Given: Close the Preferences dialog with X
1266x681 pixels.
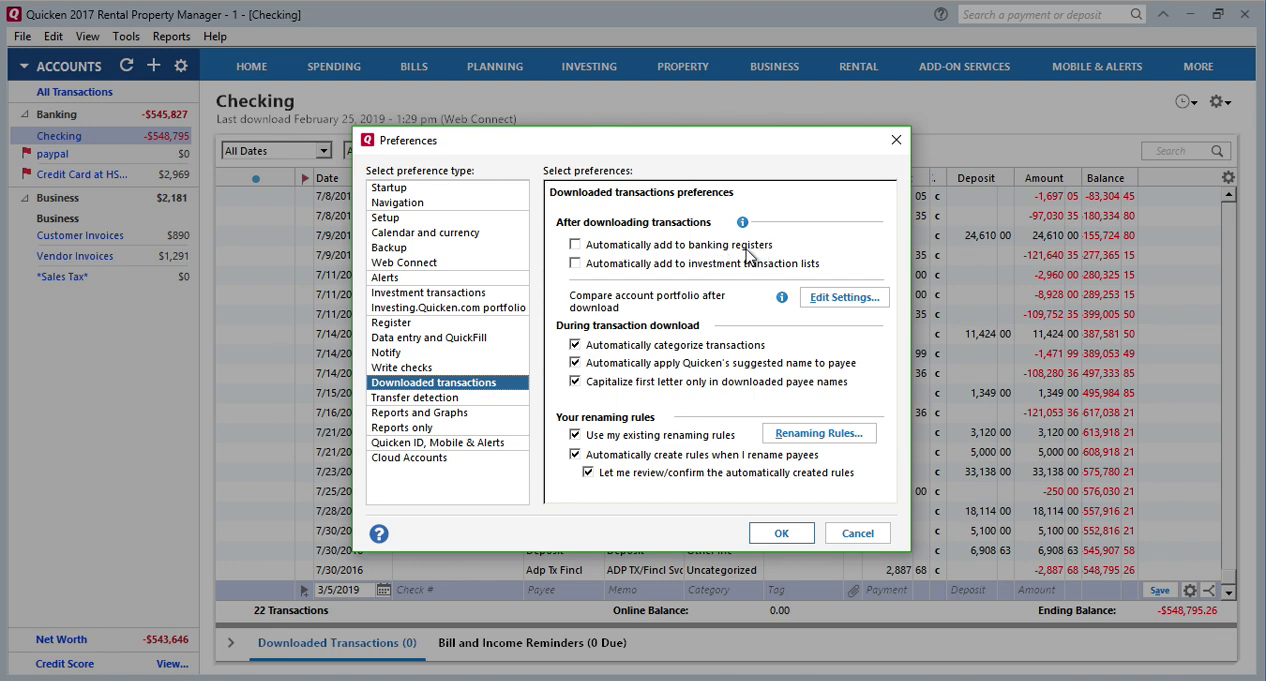Looking at the screenshot, I should click(896, 140).
